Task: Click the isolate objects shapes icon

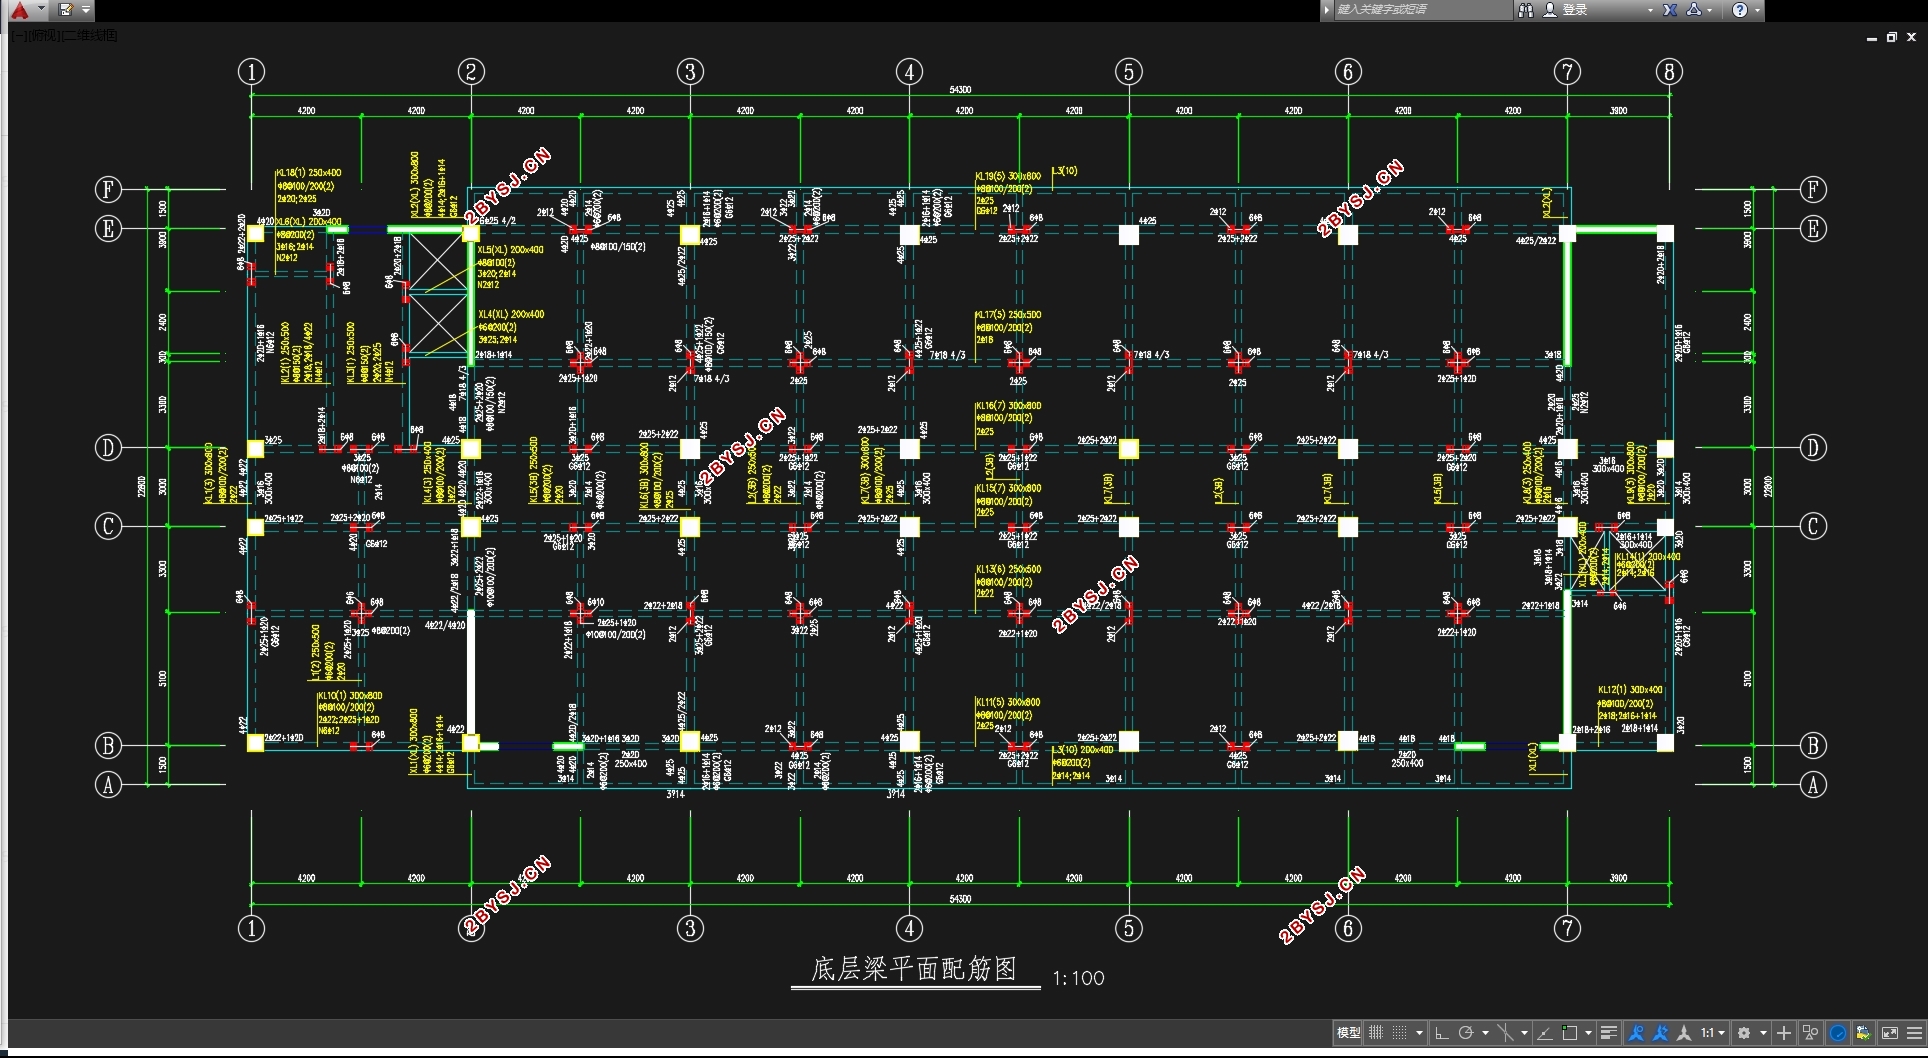Action: coord(1810,1033)
